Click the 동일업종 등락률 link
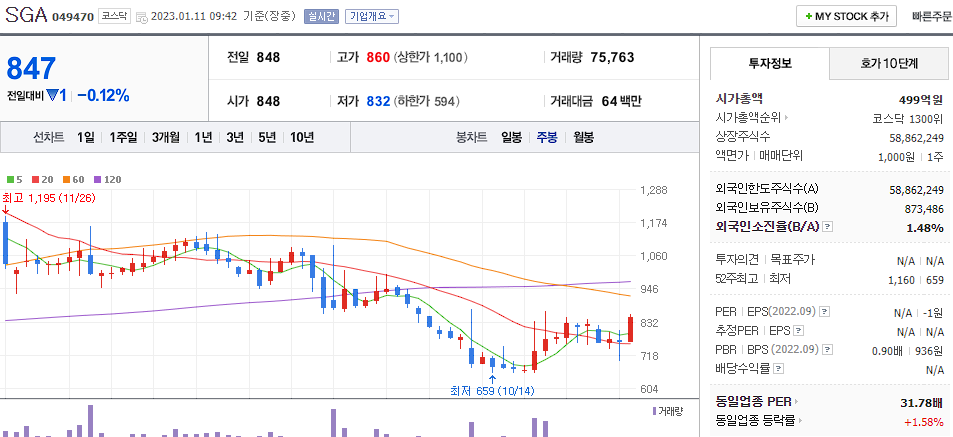Image resolution: width=953 pixels, height=437 pixels. click(x=755, y=420)
